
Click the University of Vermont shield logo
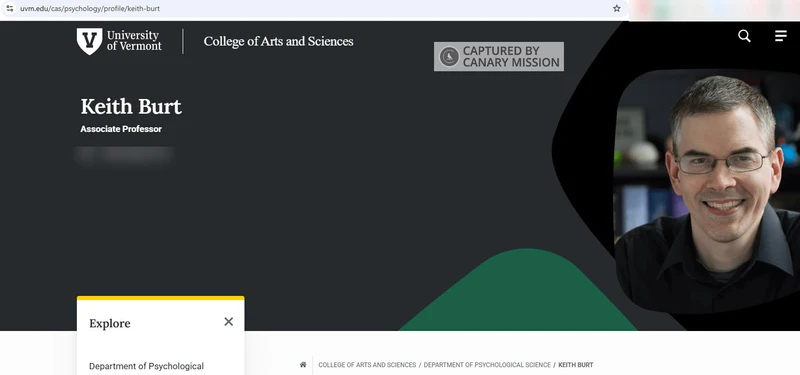(89, 41)
